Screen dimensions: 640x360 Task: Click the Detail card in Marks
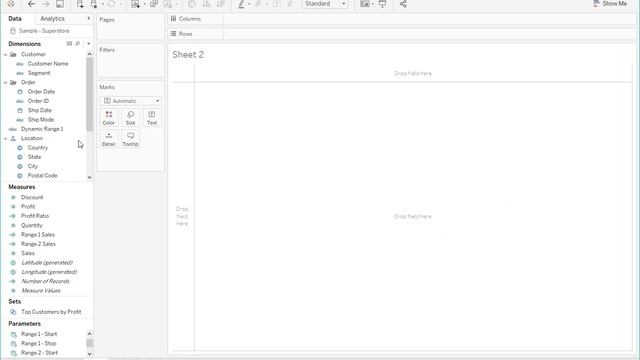point(109,139)
